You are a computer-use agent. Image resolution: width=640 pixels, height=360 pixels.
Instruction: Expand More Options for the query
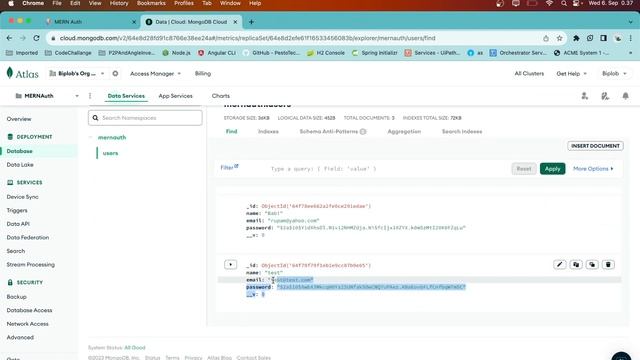pyautogui.click(x=593, y=169)
